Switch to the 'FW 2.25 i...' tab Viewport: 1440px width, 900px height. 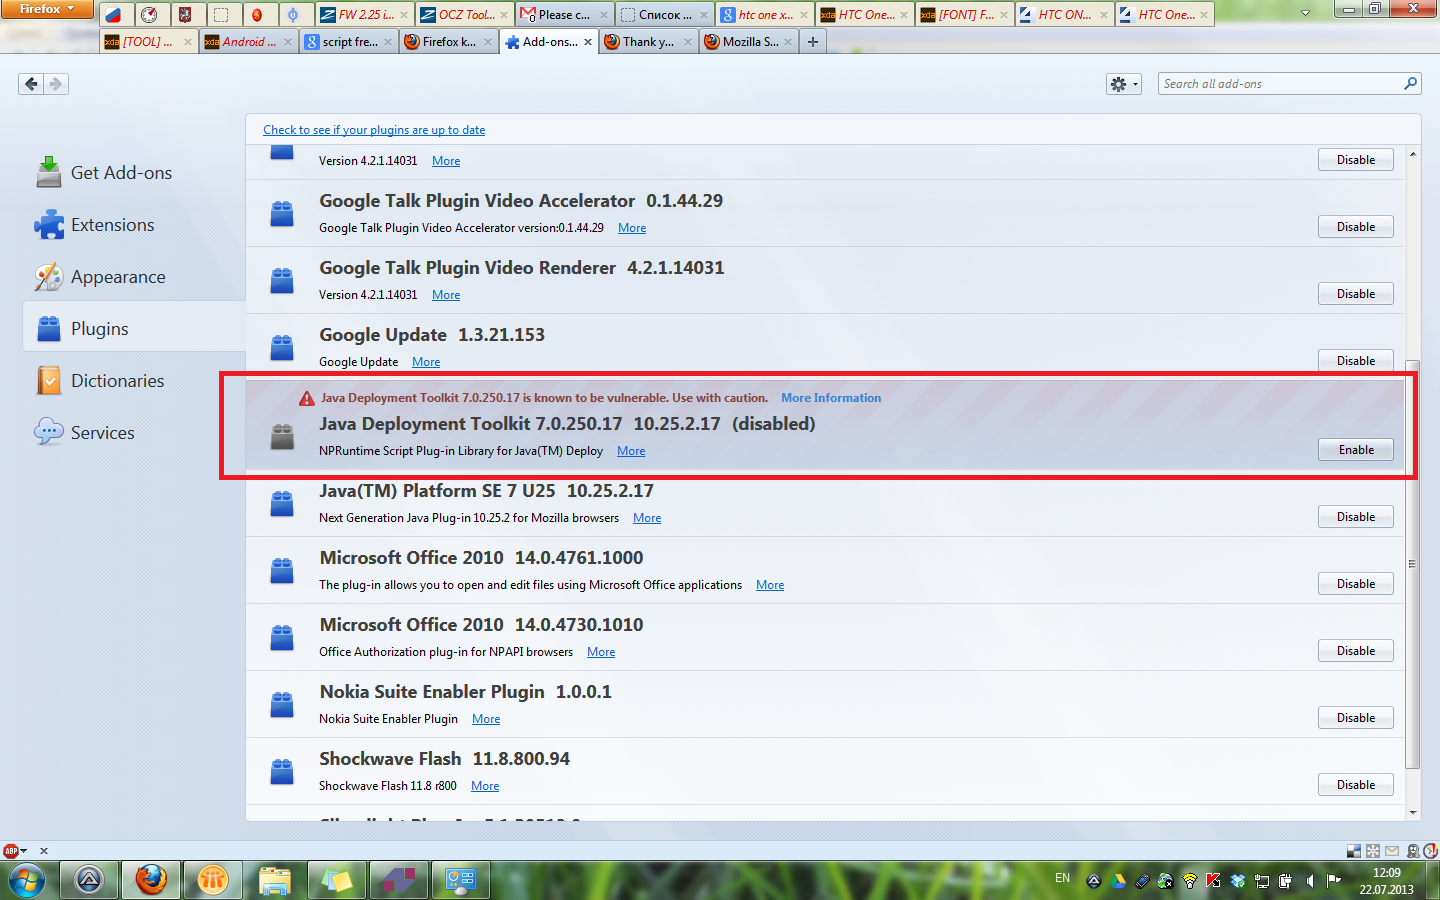click(364, 15)
